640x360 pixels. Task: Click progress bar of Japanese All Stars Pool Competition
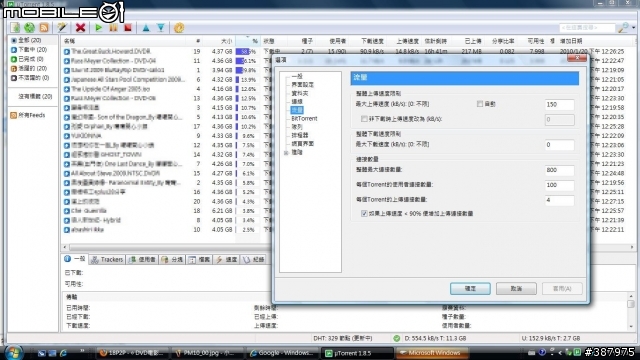(x=247, y=80)
